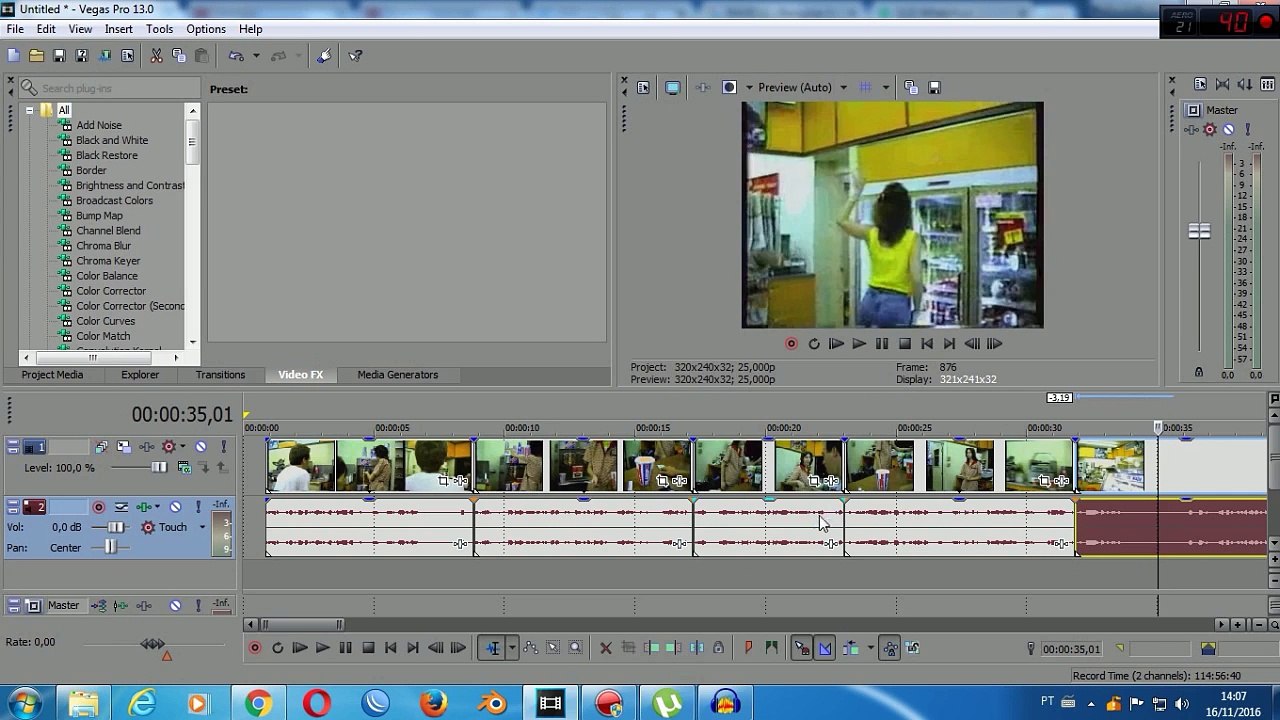This screenshot has width=1280, height=720.
Task: Switch to Project Media tab
Action: click(52, 374)
